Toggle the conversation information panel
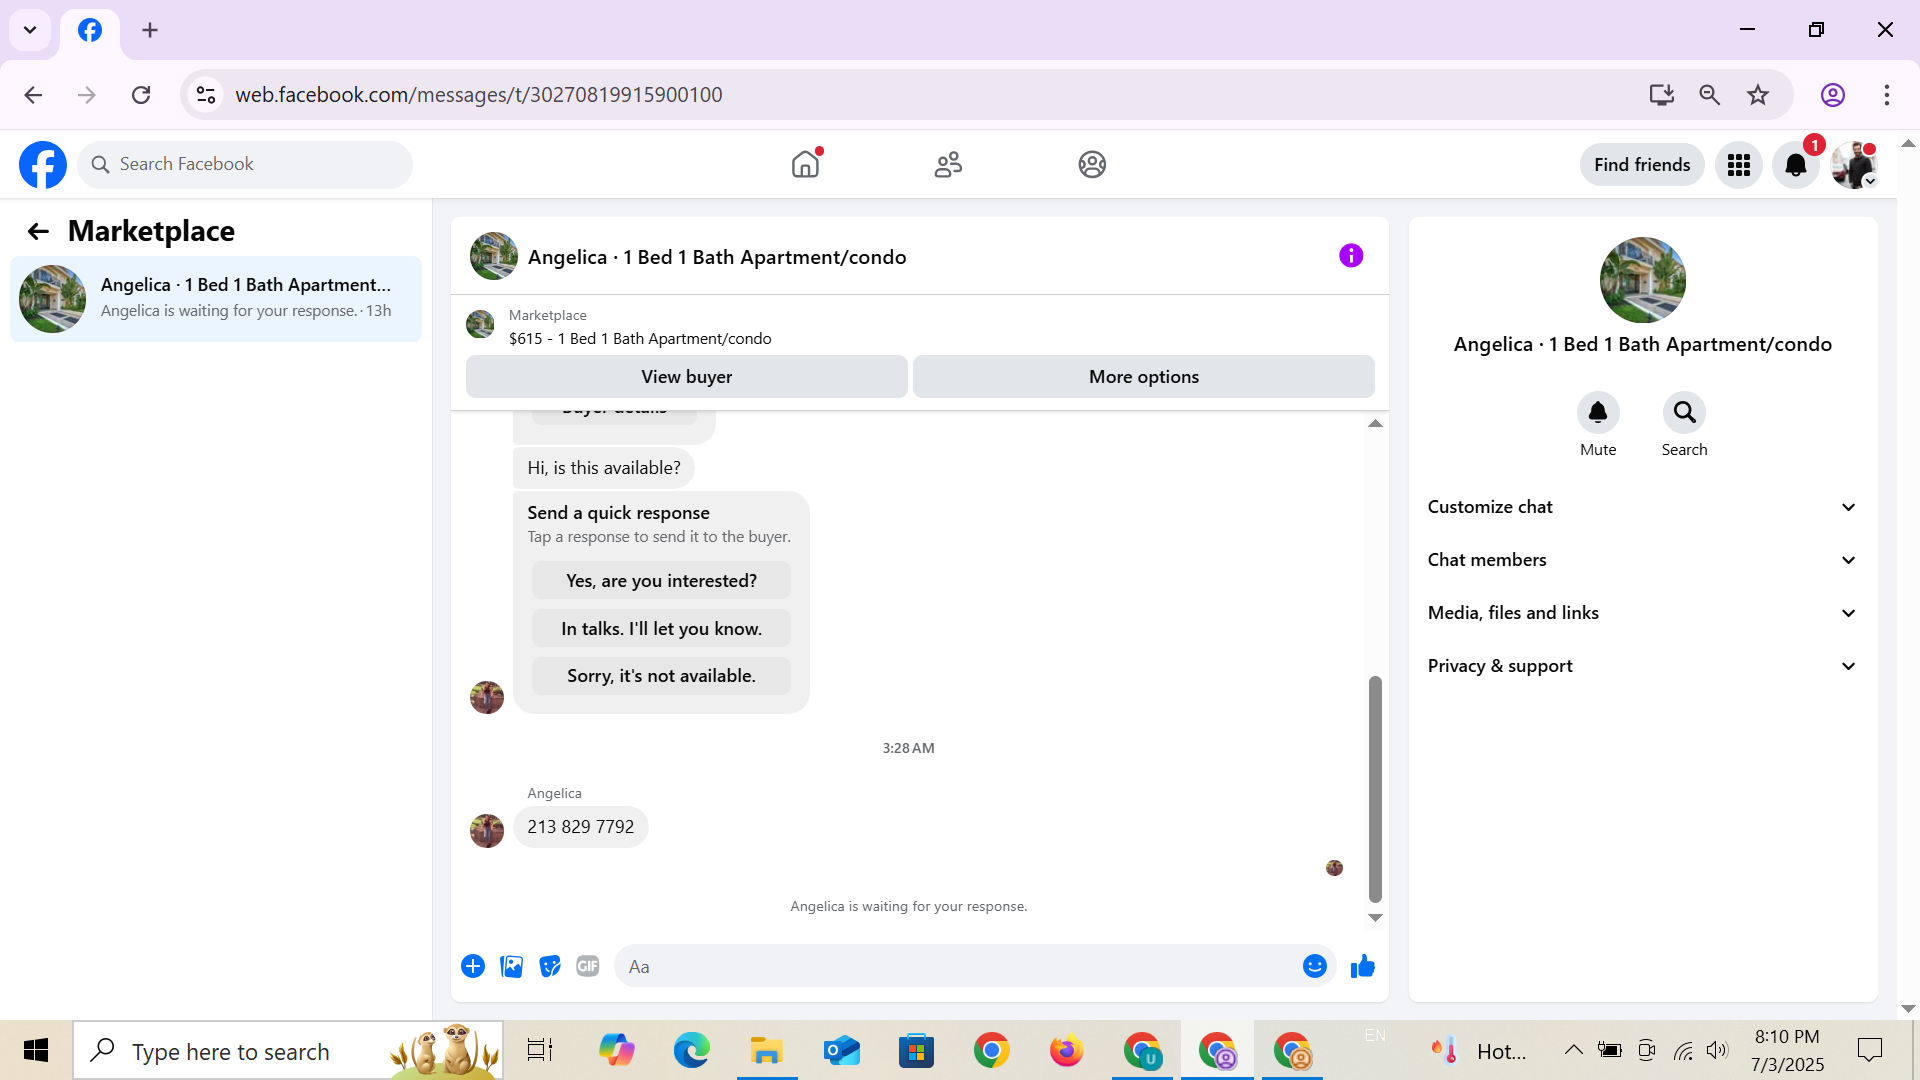The image size is (1920, 1080). pyautogui.click(x=1350, y=256)
